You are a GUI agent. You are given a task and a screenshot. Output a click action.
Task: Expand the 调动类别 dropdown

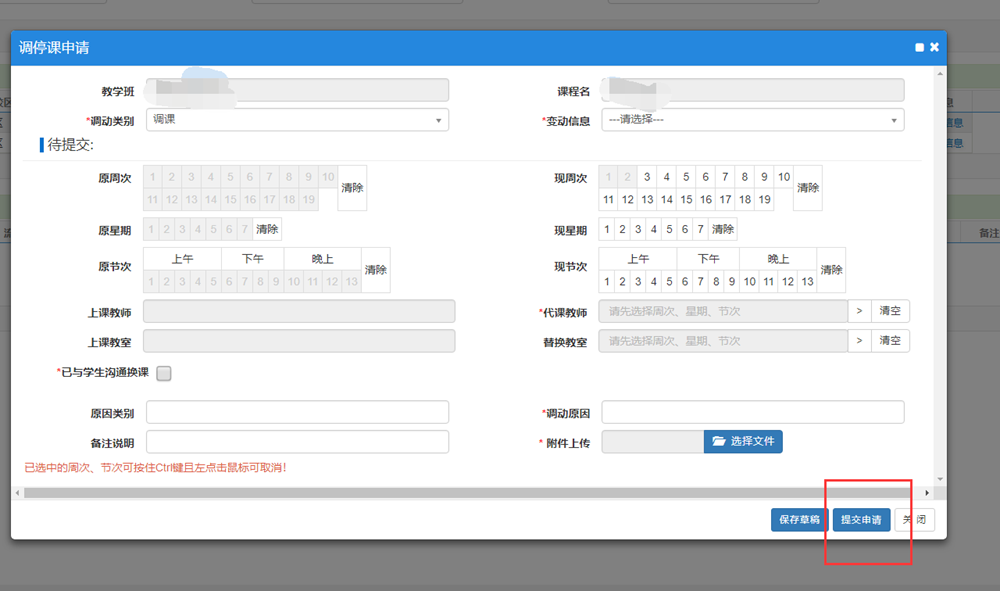click(297, 120)
